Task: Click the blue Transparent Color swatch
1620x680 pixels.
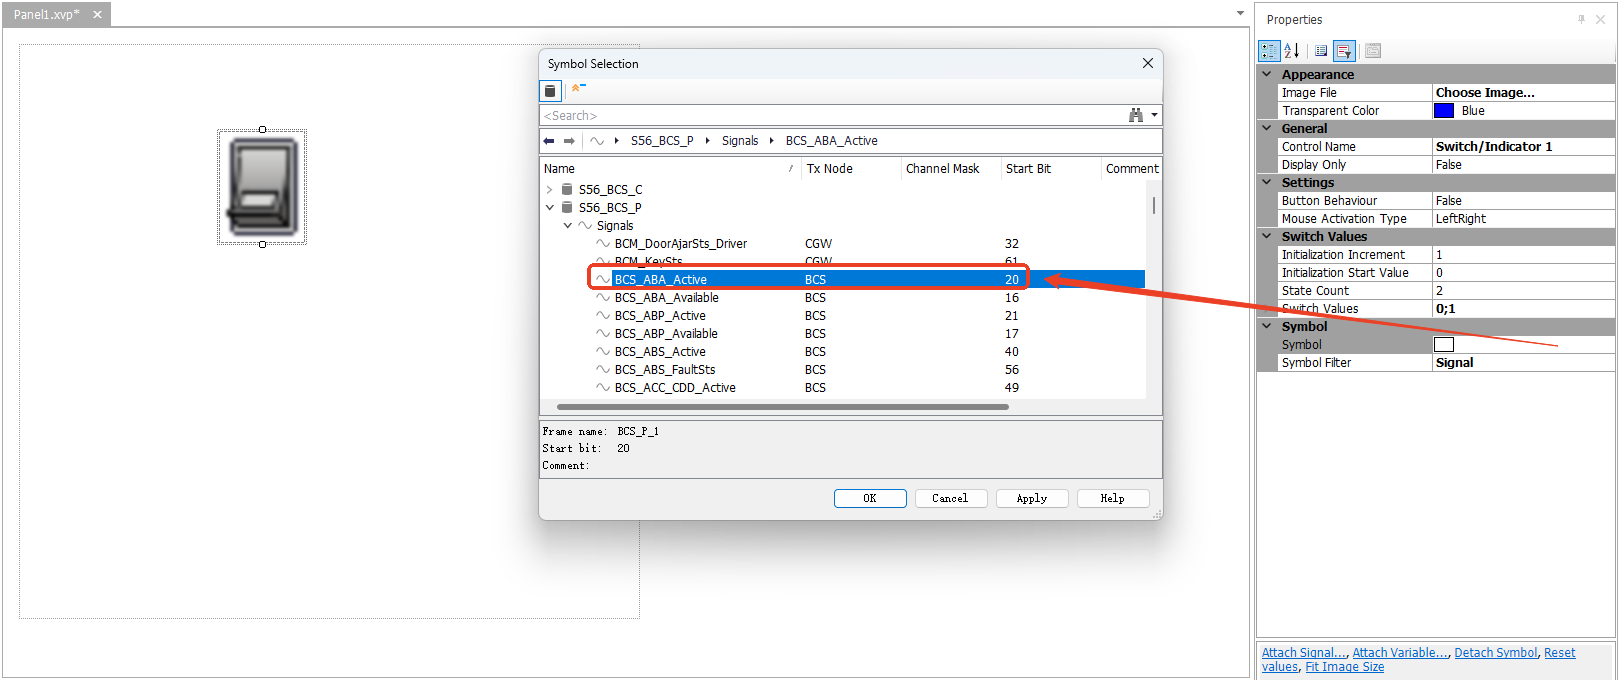Action: 1444,111
